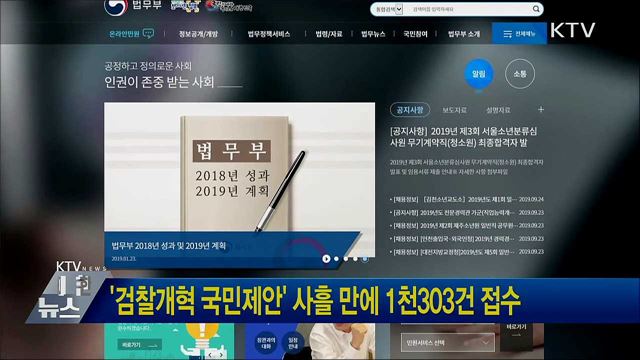Image resolution: width=640 pixels, height=360 pixels.
Task: Click the 법무부 logo emblem
Action: tap(116, 7)
